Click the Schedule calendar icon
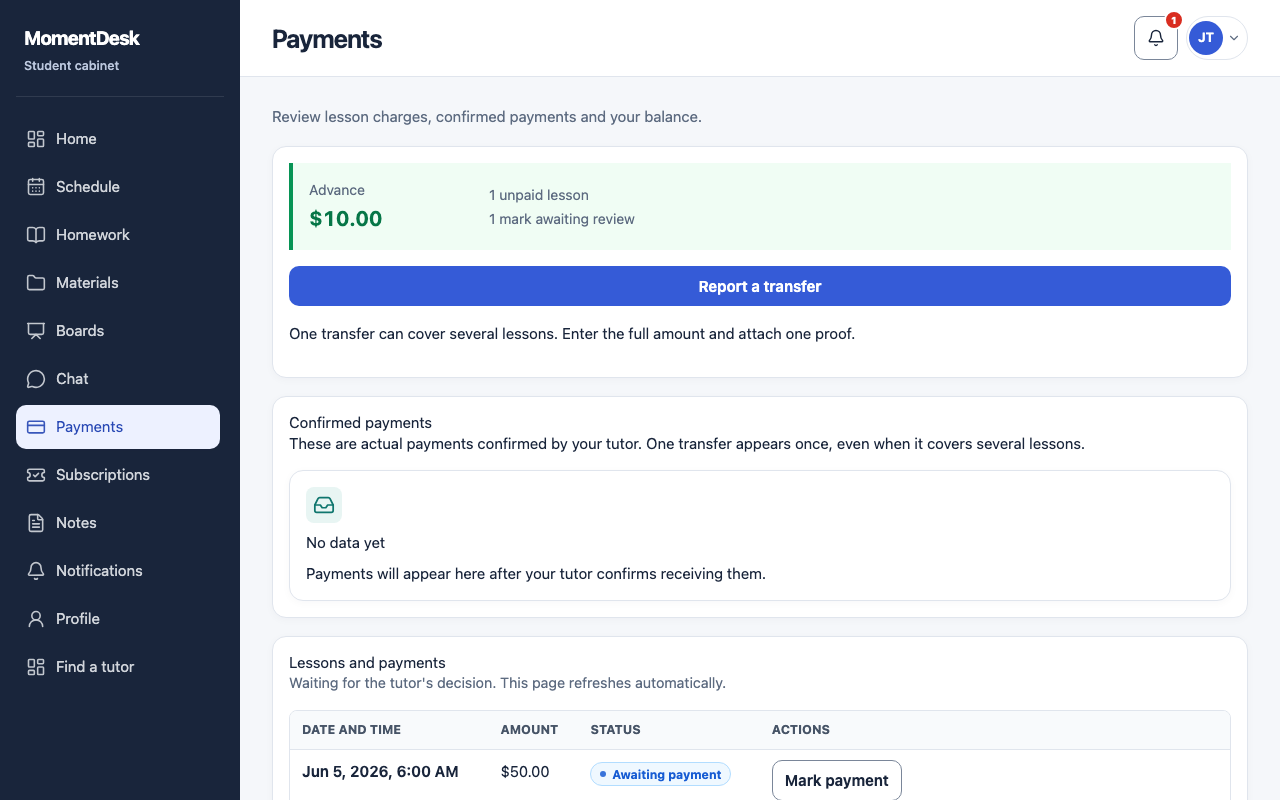 click(x=36, y=187)
